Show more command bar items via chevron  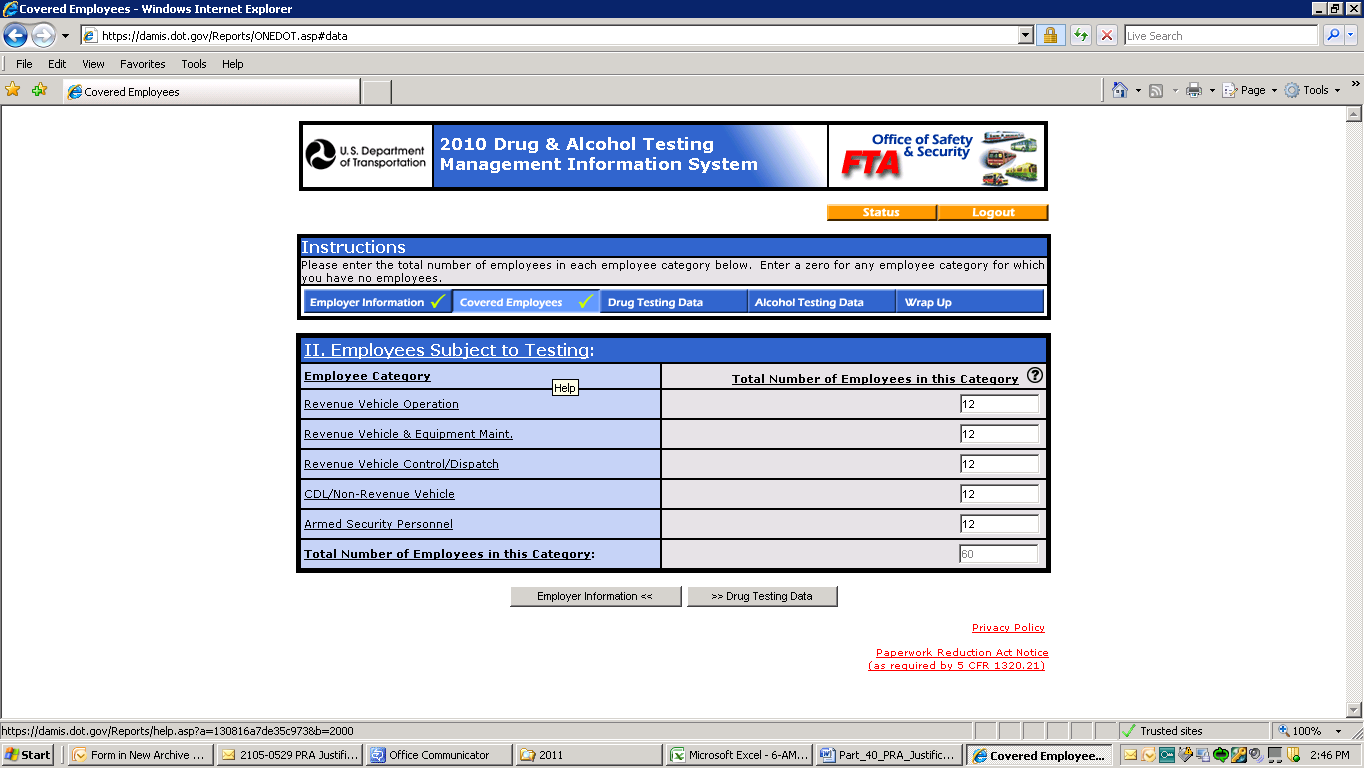(1355, 86)
